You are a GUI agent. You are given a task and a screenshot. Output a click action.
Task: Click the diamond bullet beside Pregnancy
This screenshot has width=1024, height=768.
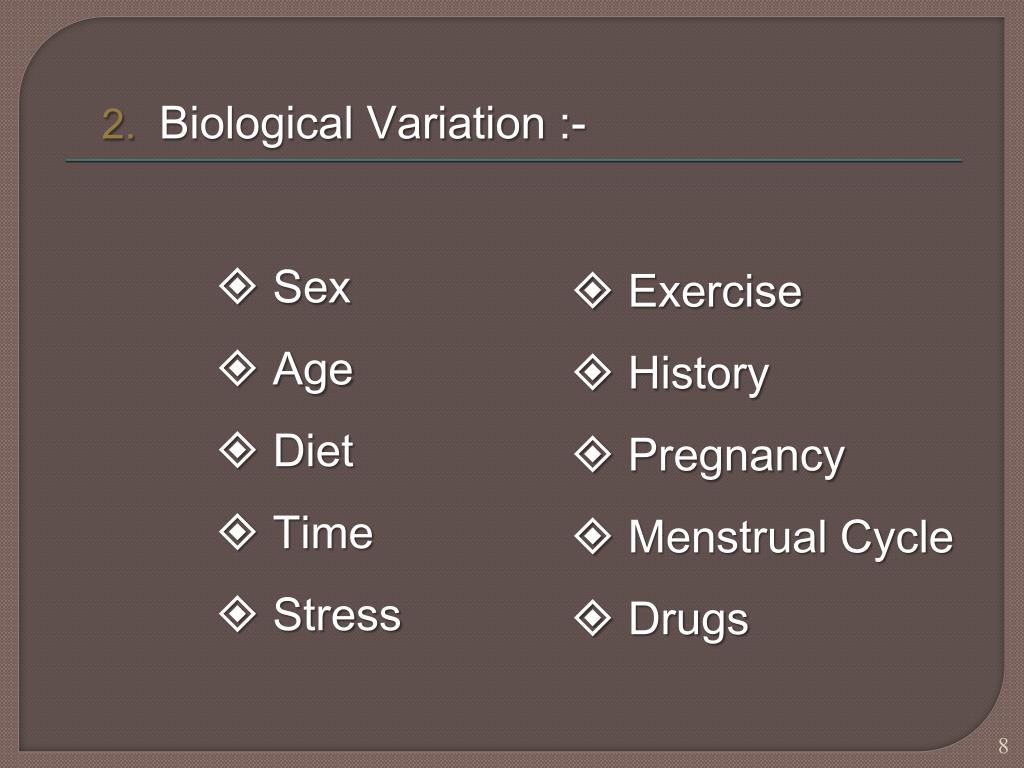pos(593,455)
